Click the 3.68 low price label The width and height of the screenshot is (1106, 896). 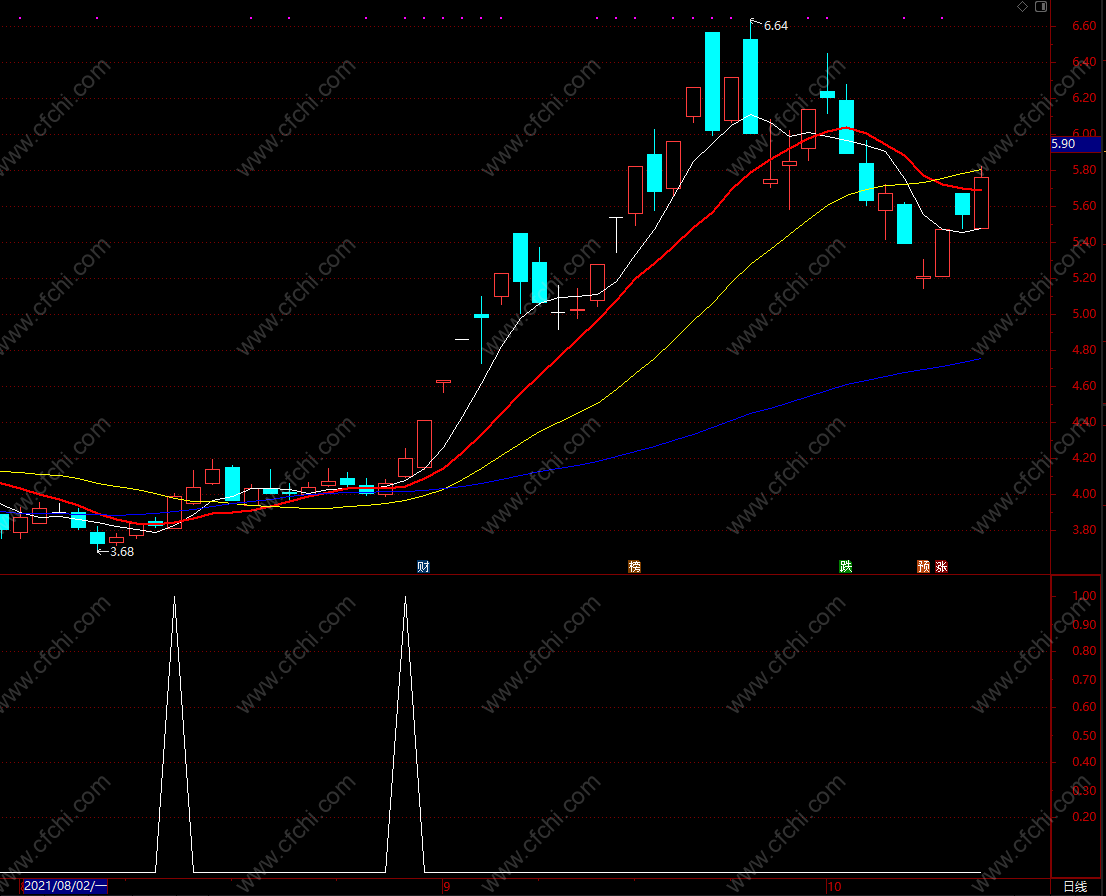122,552
